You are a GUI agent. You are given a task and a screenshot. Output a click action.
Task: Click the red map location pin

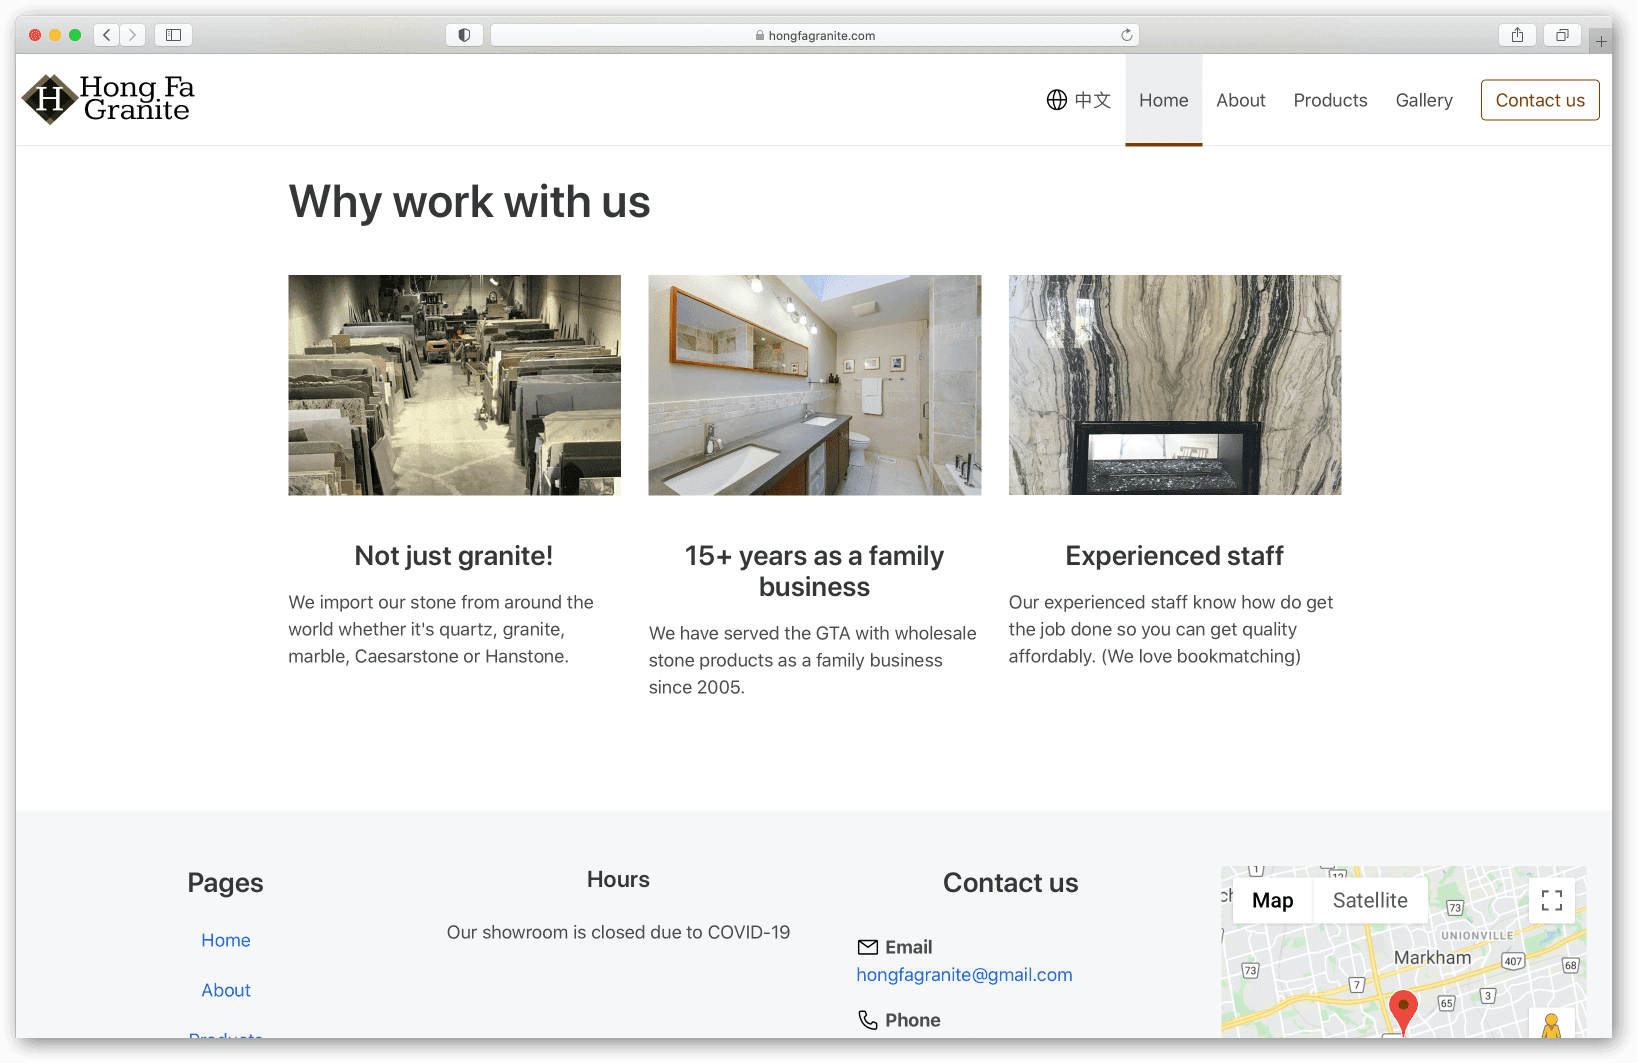pyautogui.click(x=1403, y=1009)
